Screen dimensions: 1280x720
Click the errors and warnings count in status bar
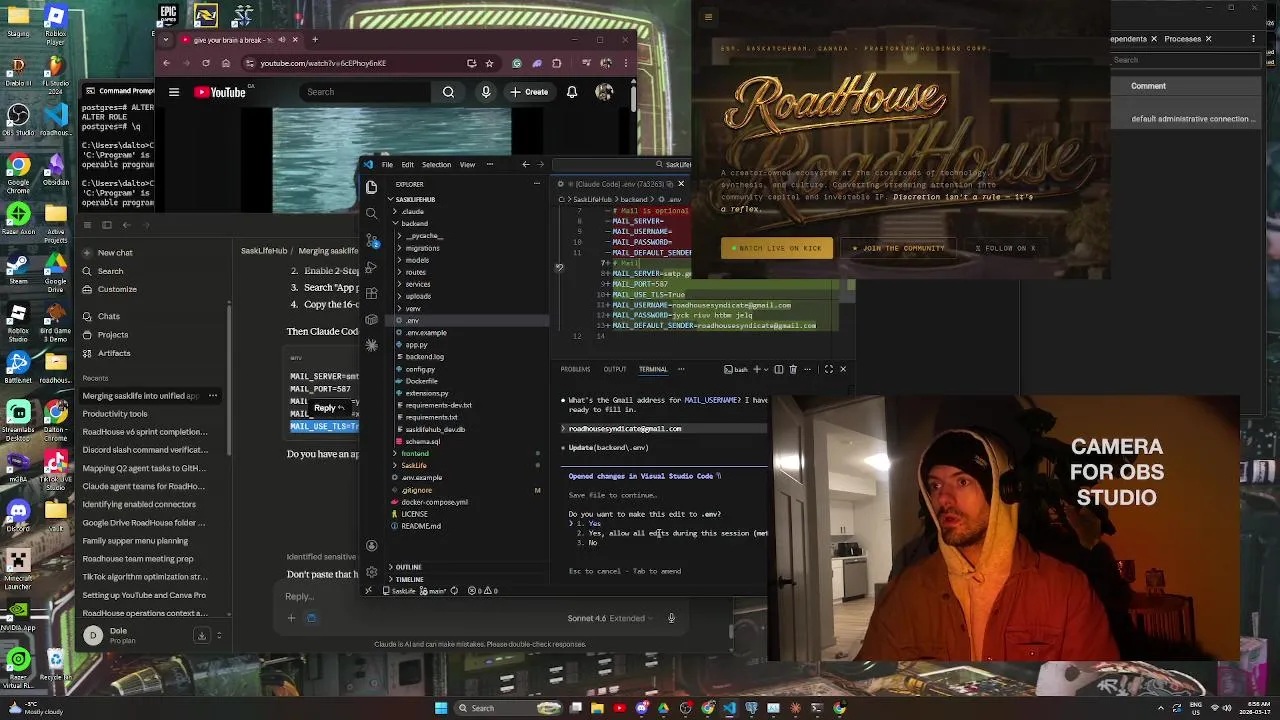point(482,591)
